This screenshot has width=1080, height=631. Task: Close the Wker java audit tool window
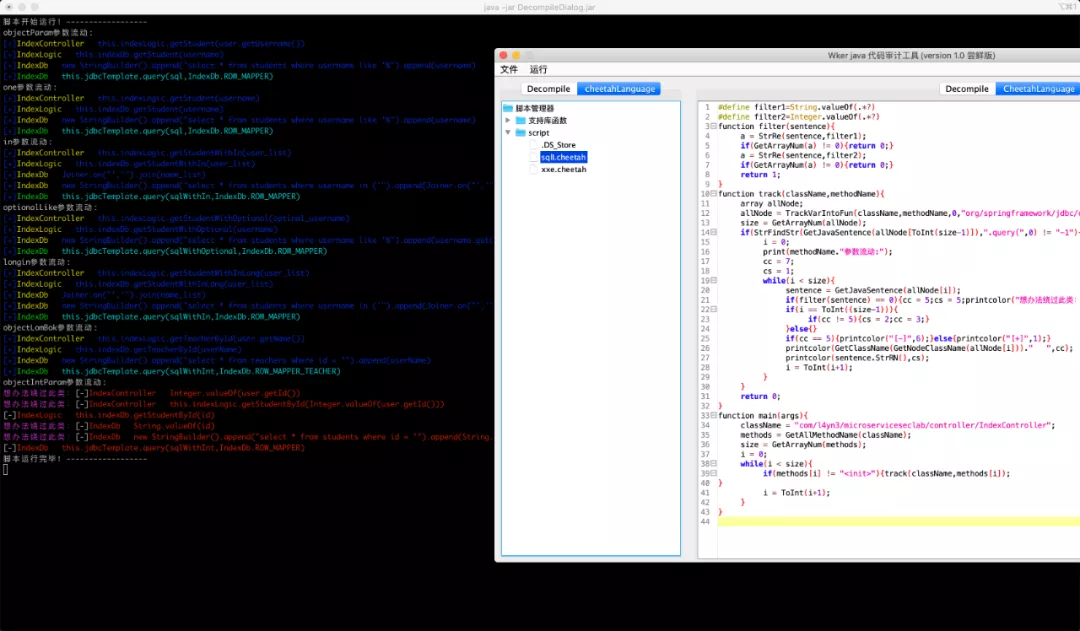pos(503,55)
